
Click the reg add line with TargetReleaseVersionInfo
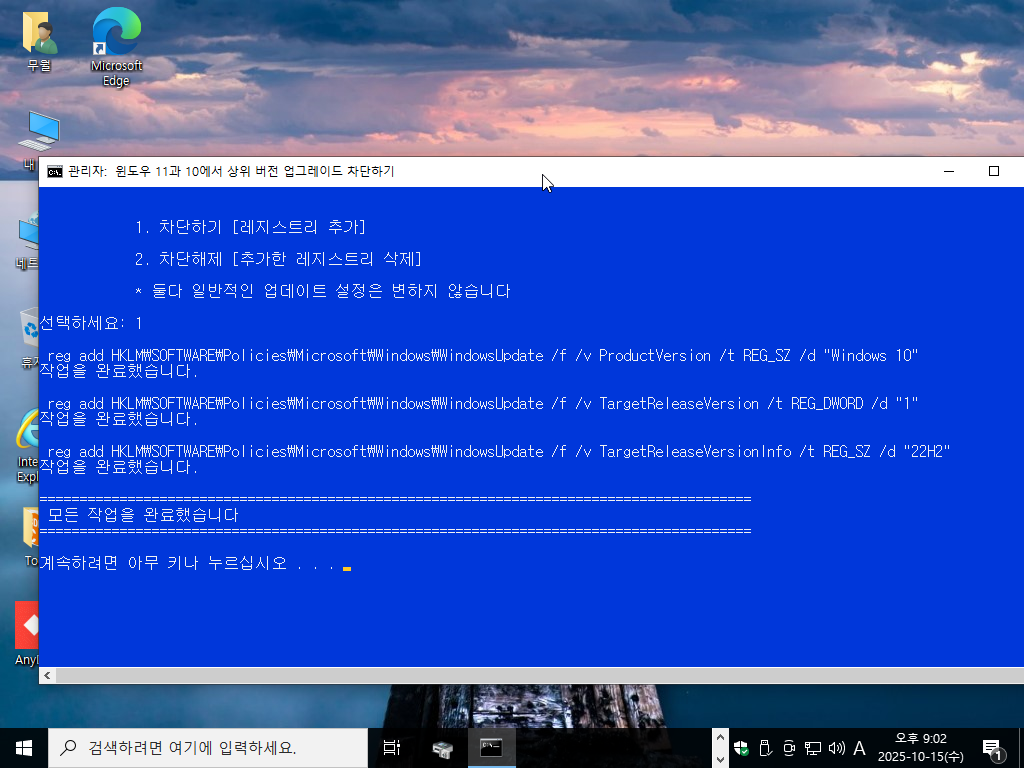click(x=498, y=451)
